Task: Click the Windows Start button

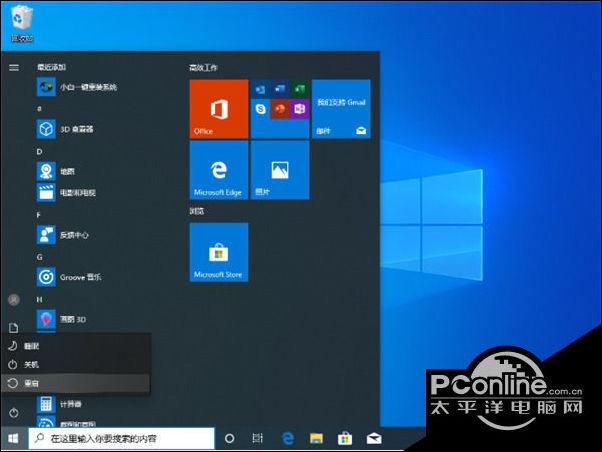Action: pos(14,438)
